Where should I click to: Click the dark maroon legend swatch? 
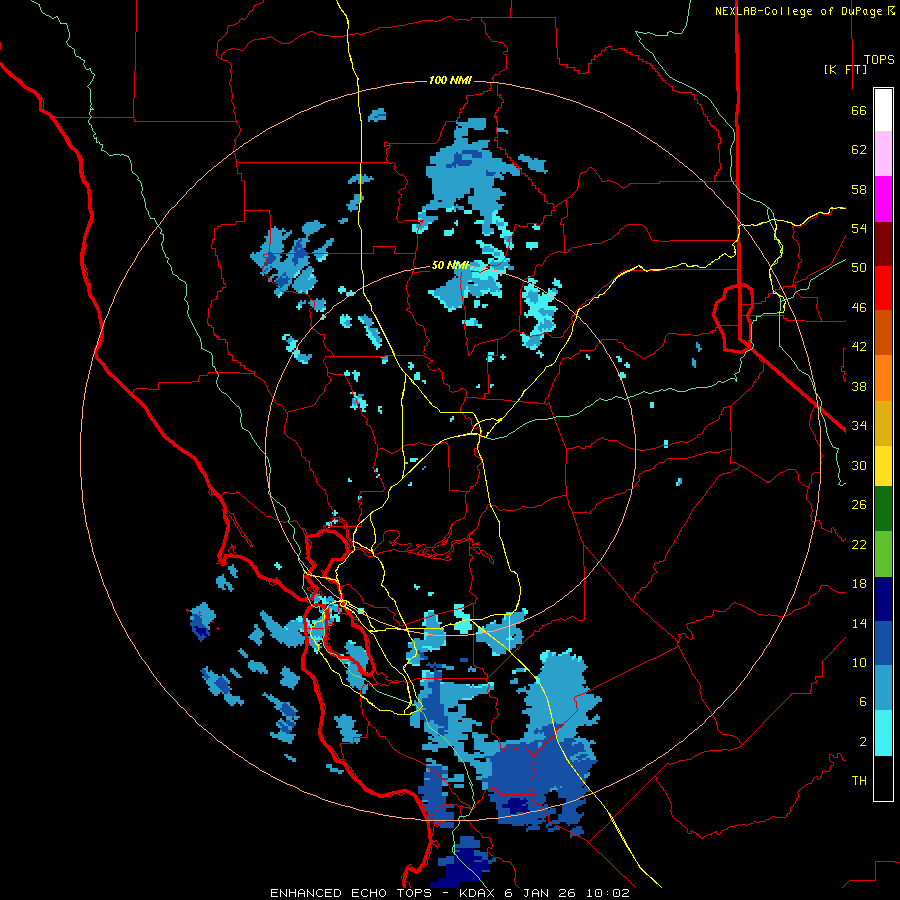(x=883, y=244)
